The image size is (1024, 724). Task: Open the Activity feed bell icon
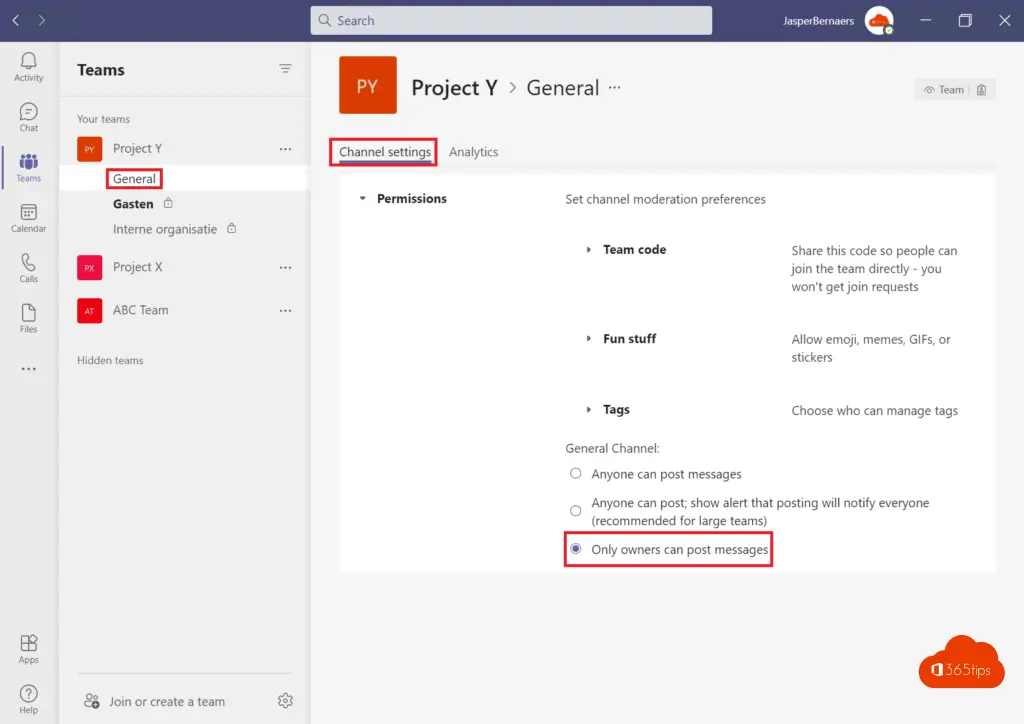click(x=28, y=67)
